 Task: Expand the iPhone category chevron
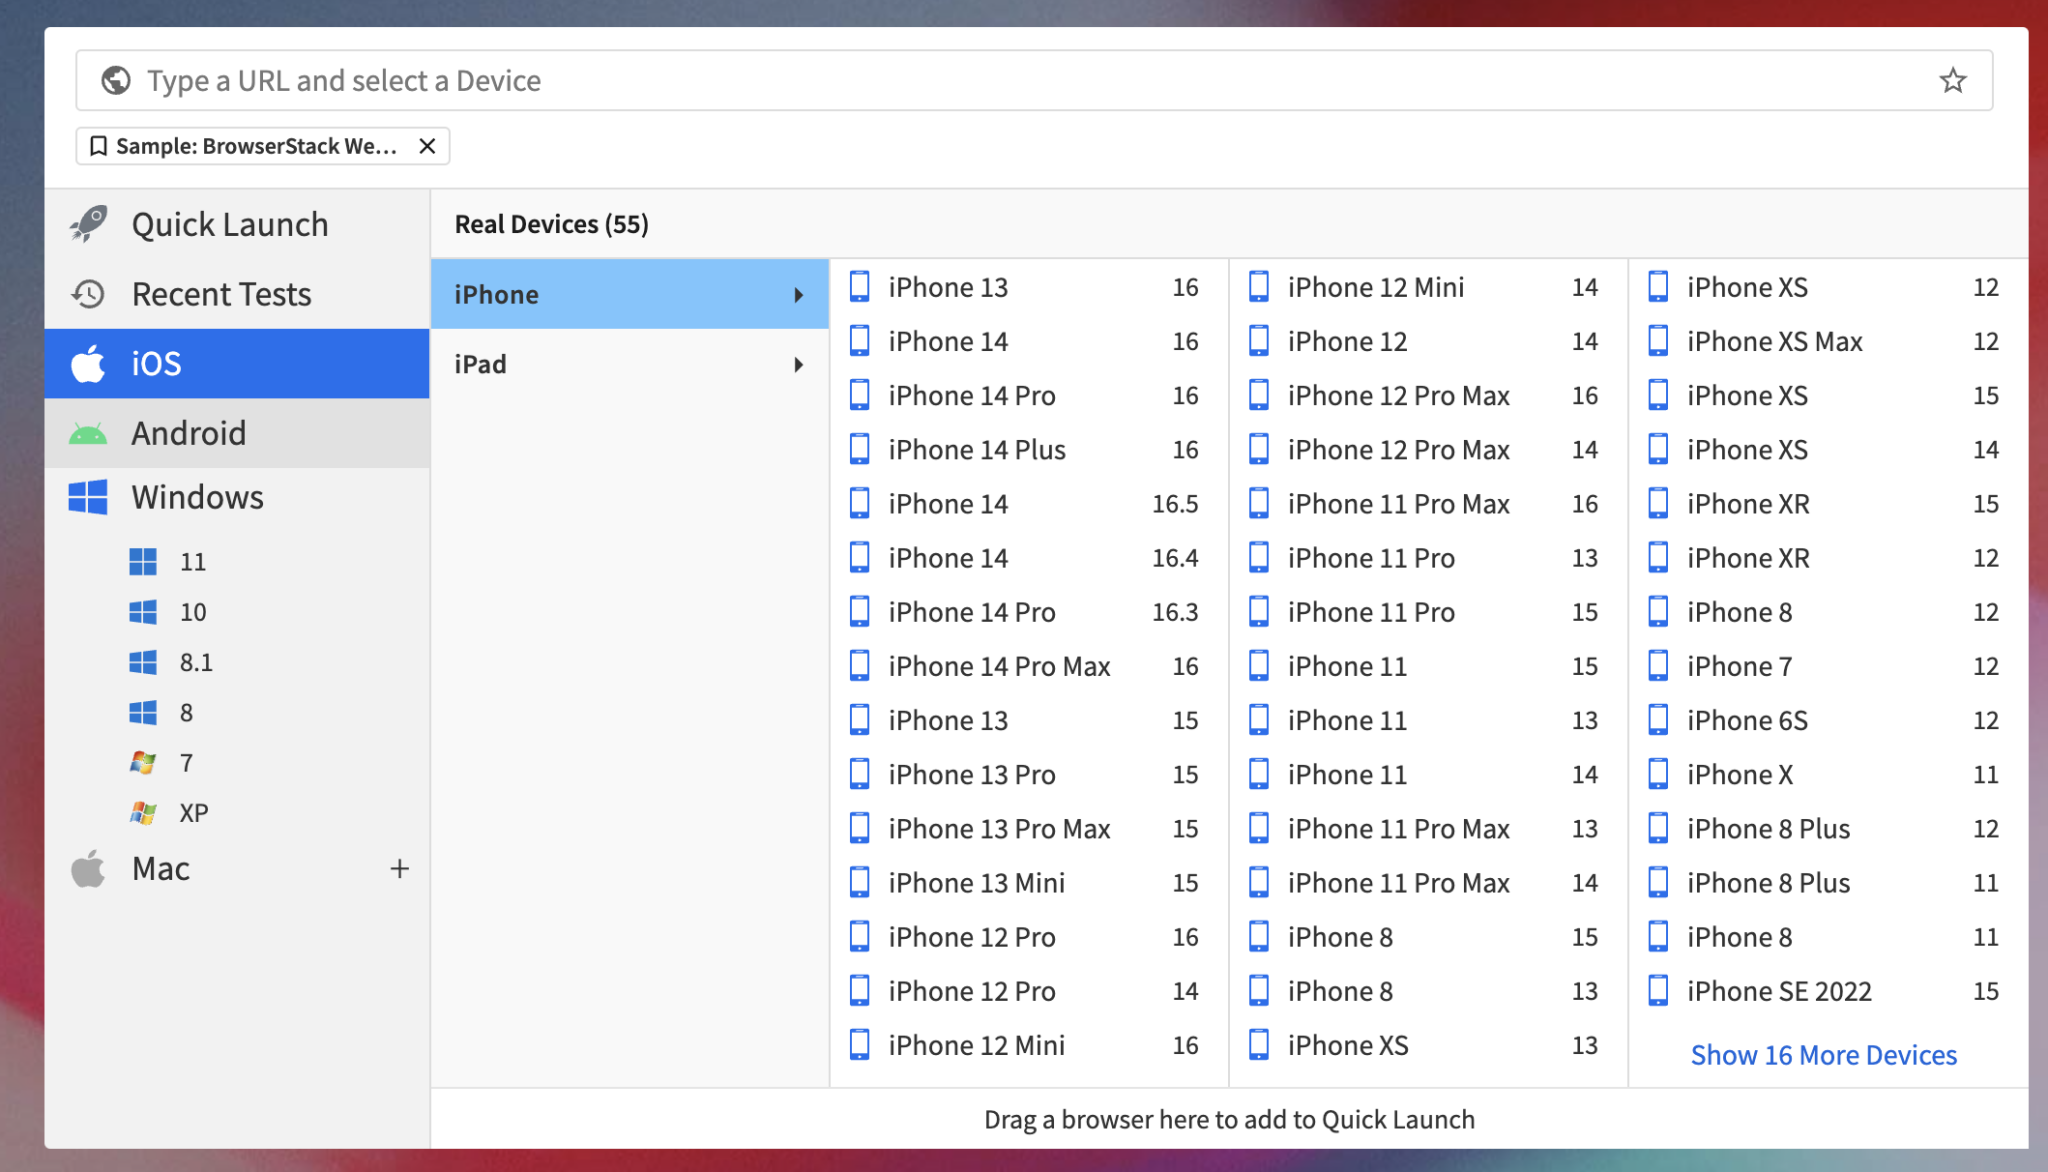798,294
